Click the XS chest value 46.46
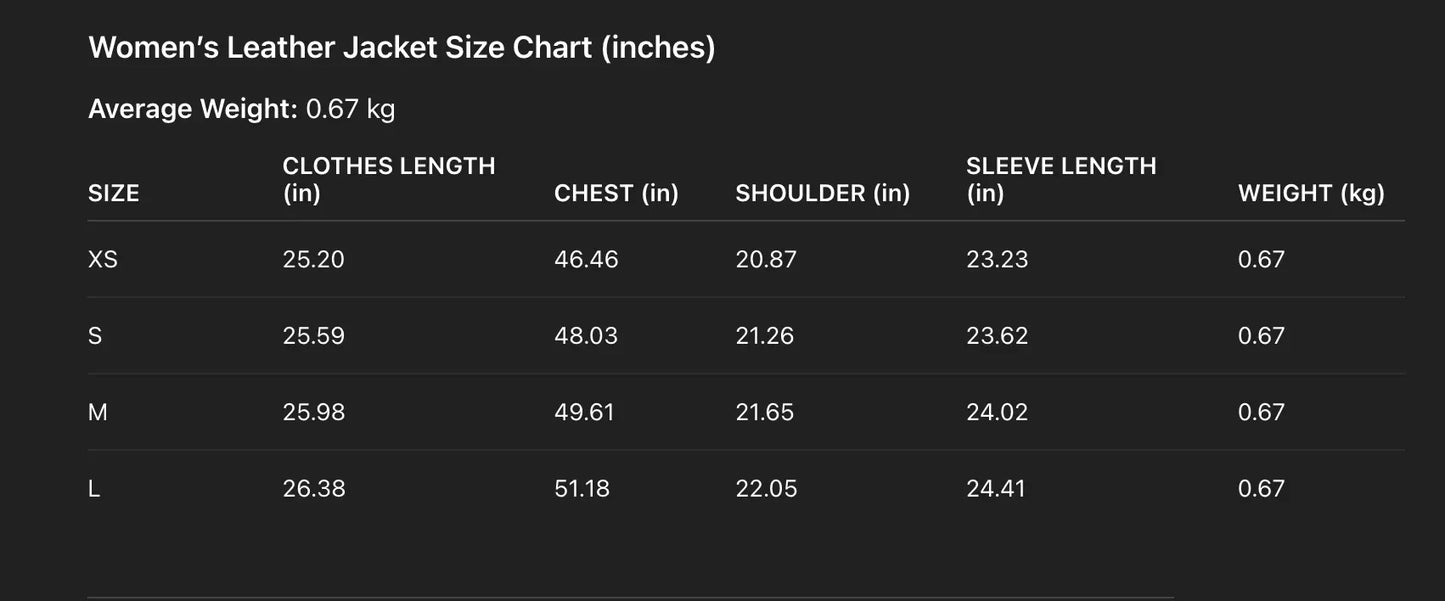This screenshot has height=601, width=1445. tap(586, 259)
